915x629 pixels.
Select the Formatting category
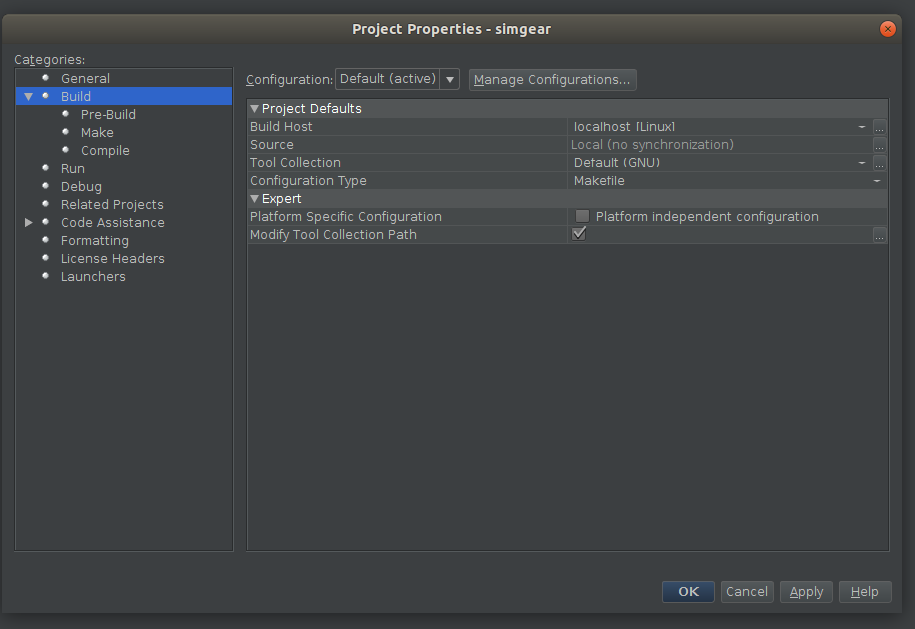(x=95, y=241)
